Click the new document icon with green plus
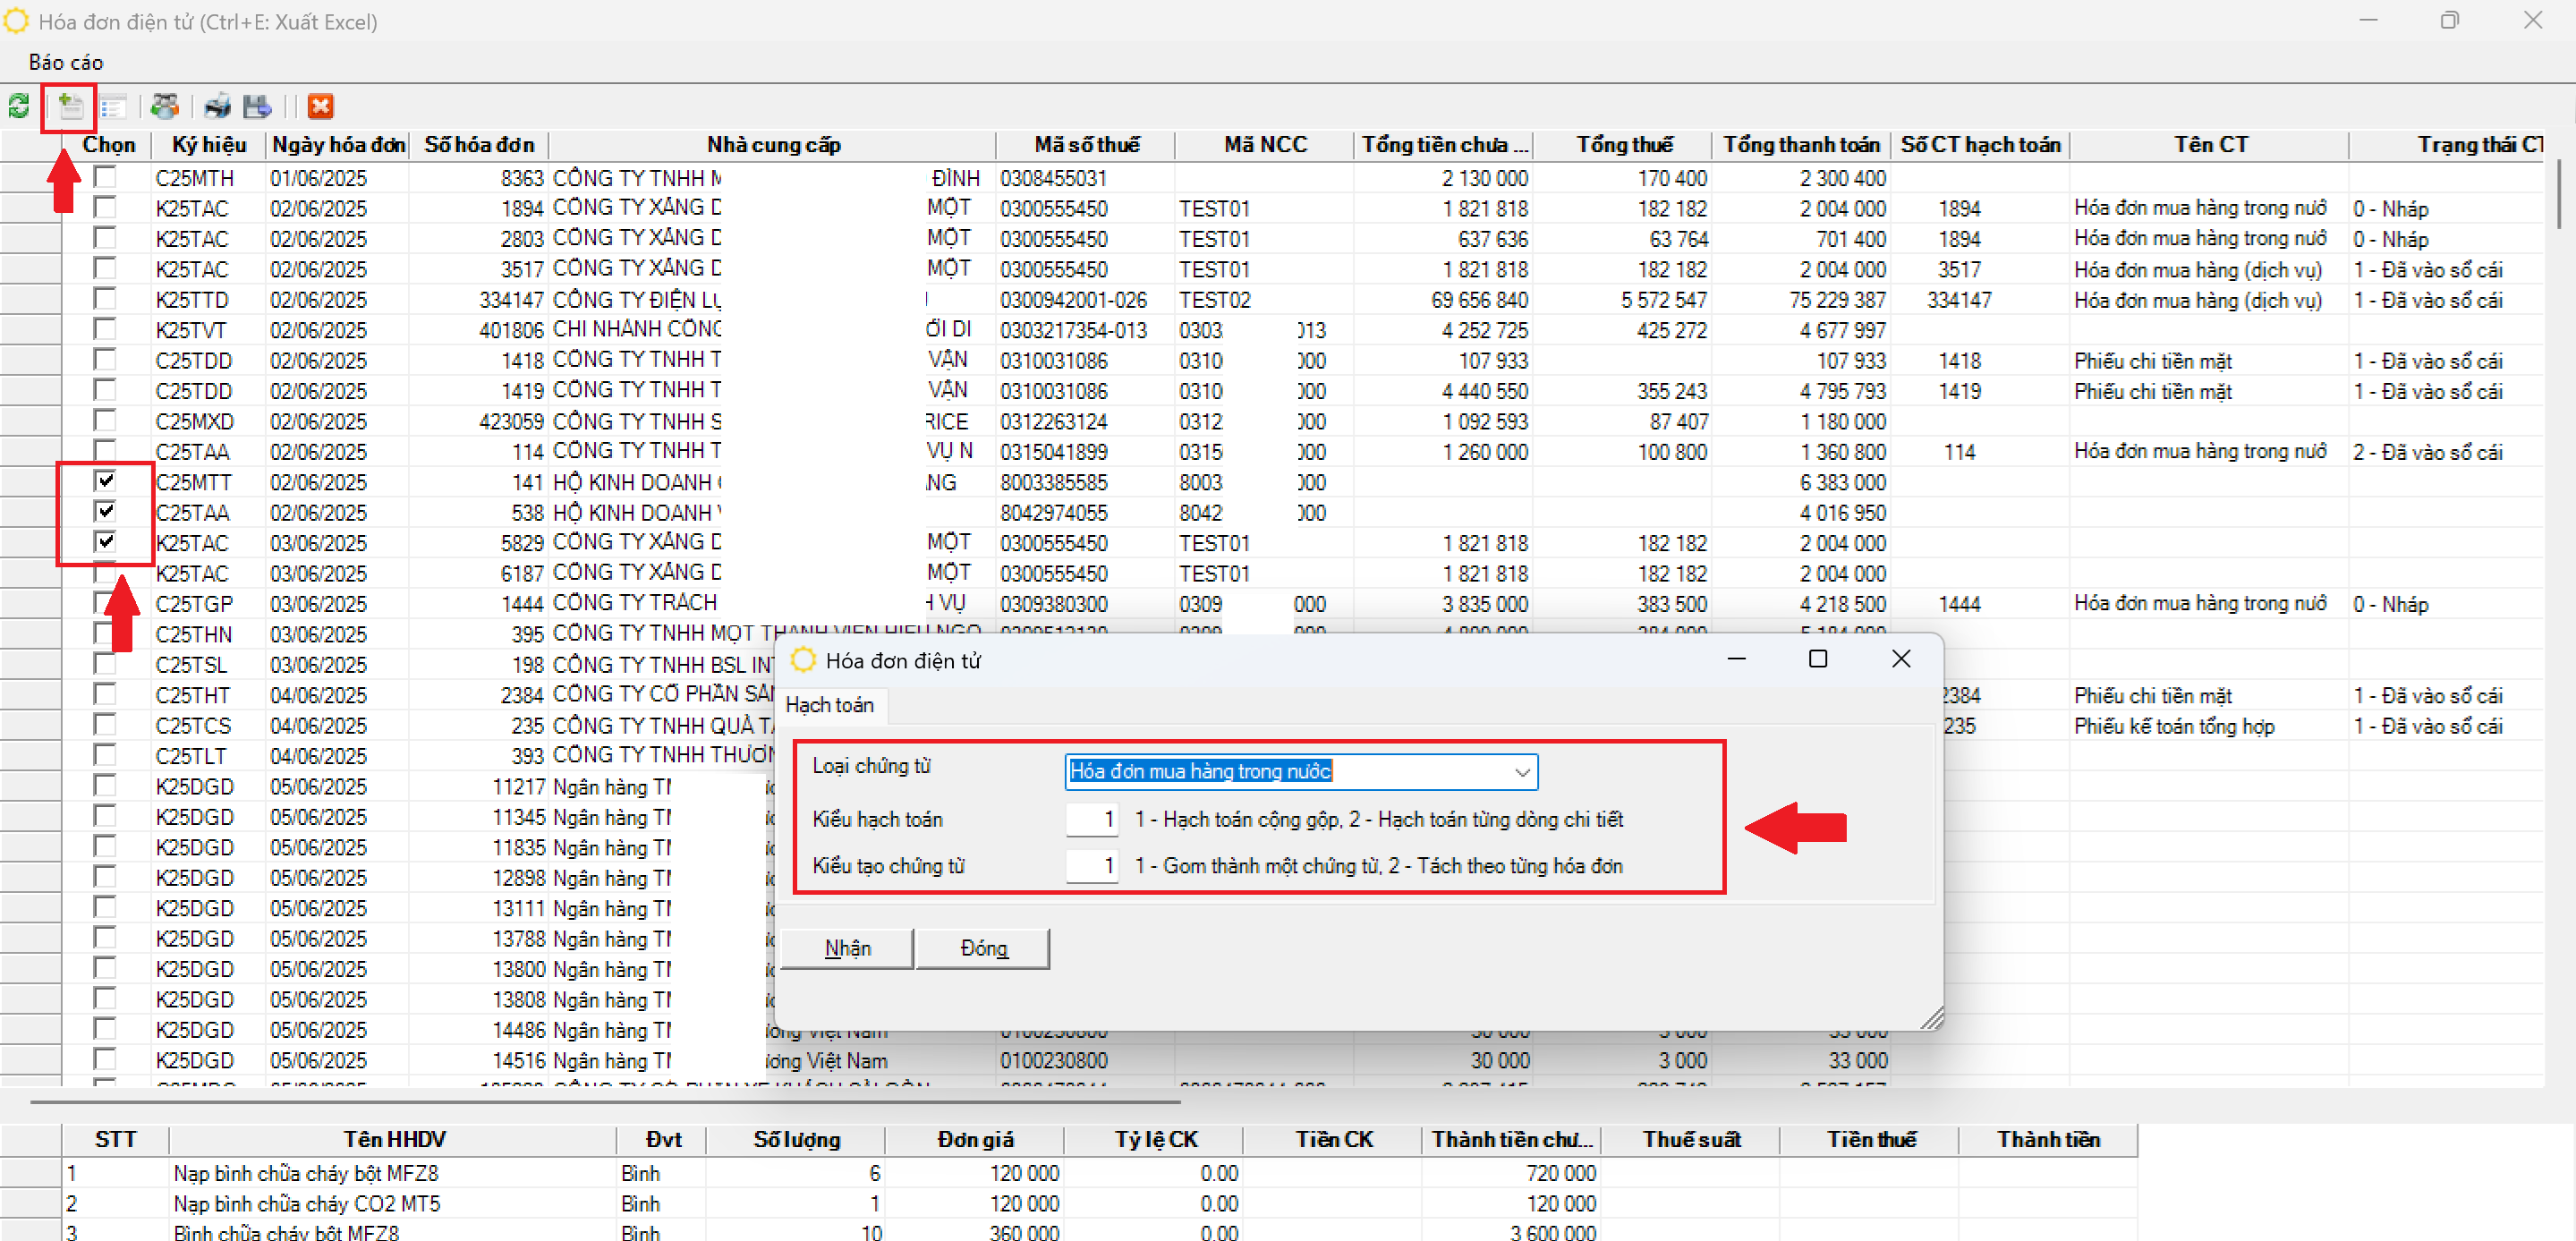Image resolution: width=2576 pixels, height=1241 pixels. pos(69,106)
